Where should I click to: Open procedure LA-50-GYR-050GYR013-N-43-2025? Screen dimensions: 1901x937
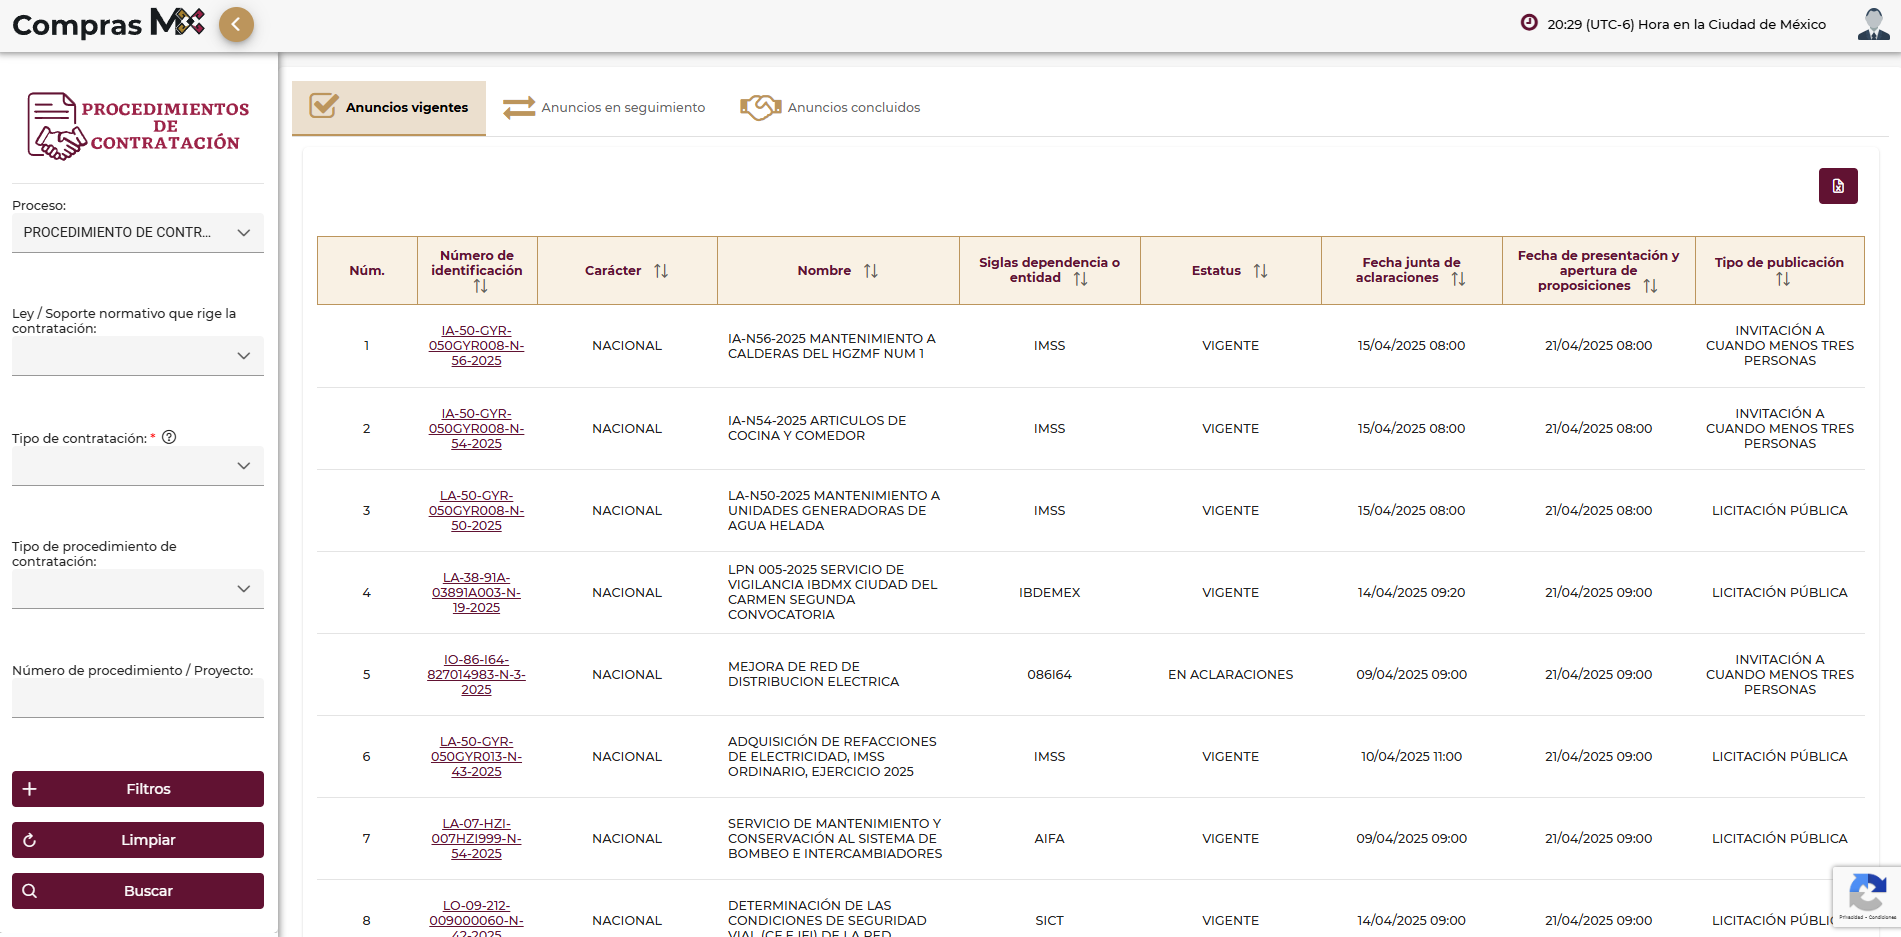tap(476, 757)
